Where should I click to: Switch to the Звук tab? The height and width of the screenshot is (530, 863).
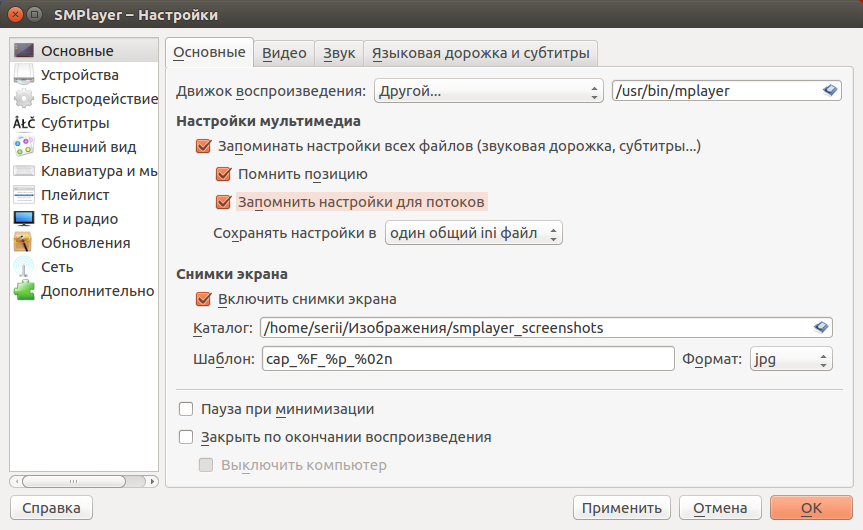click(x=339, y=53)
